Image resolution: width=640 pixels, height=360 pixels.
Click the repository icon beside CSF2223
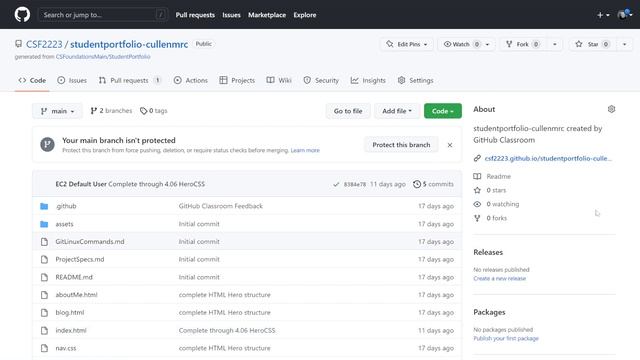(18, 44)
